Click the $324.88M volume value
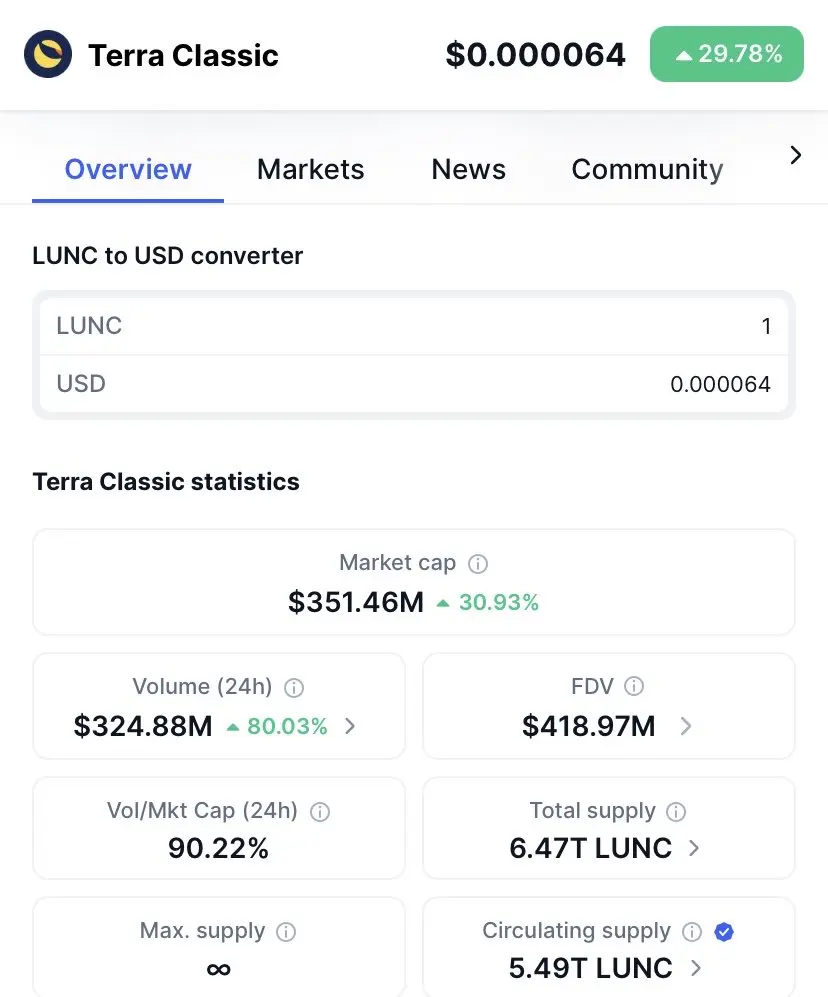The height and width of the screenshot is (997, 828). (143, 725)
